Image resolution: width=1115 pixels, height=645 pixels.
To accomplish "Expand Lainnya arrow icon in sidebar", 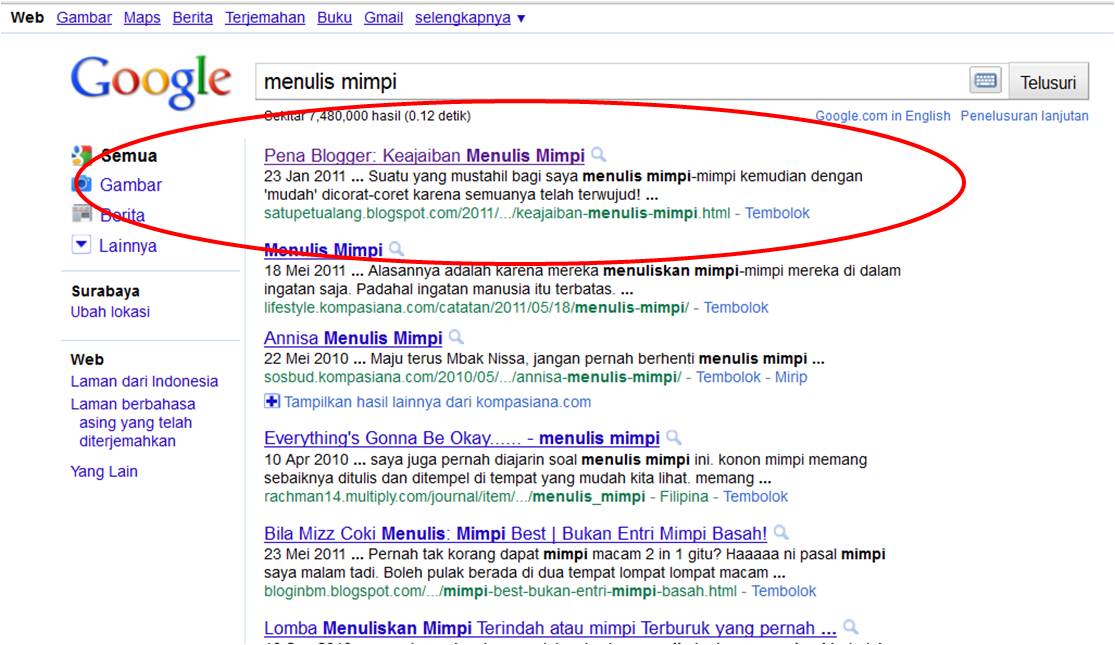I will click(81, 245).
